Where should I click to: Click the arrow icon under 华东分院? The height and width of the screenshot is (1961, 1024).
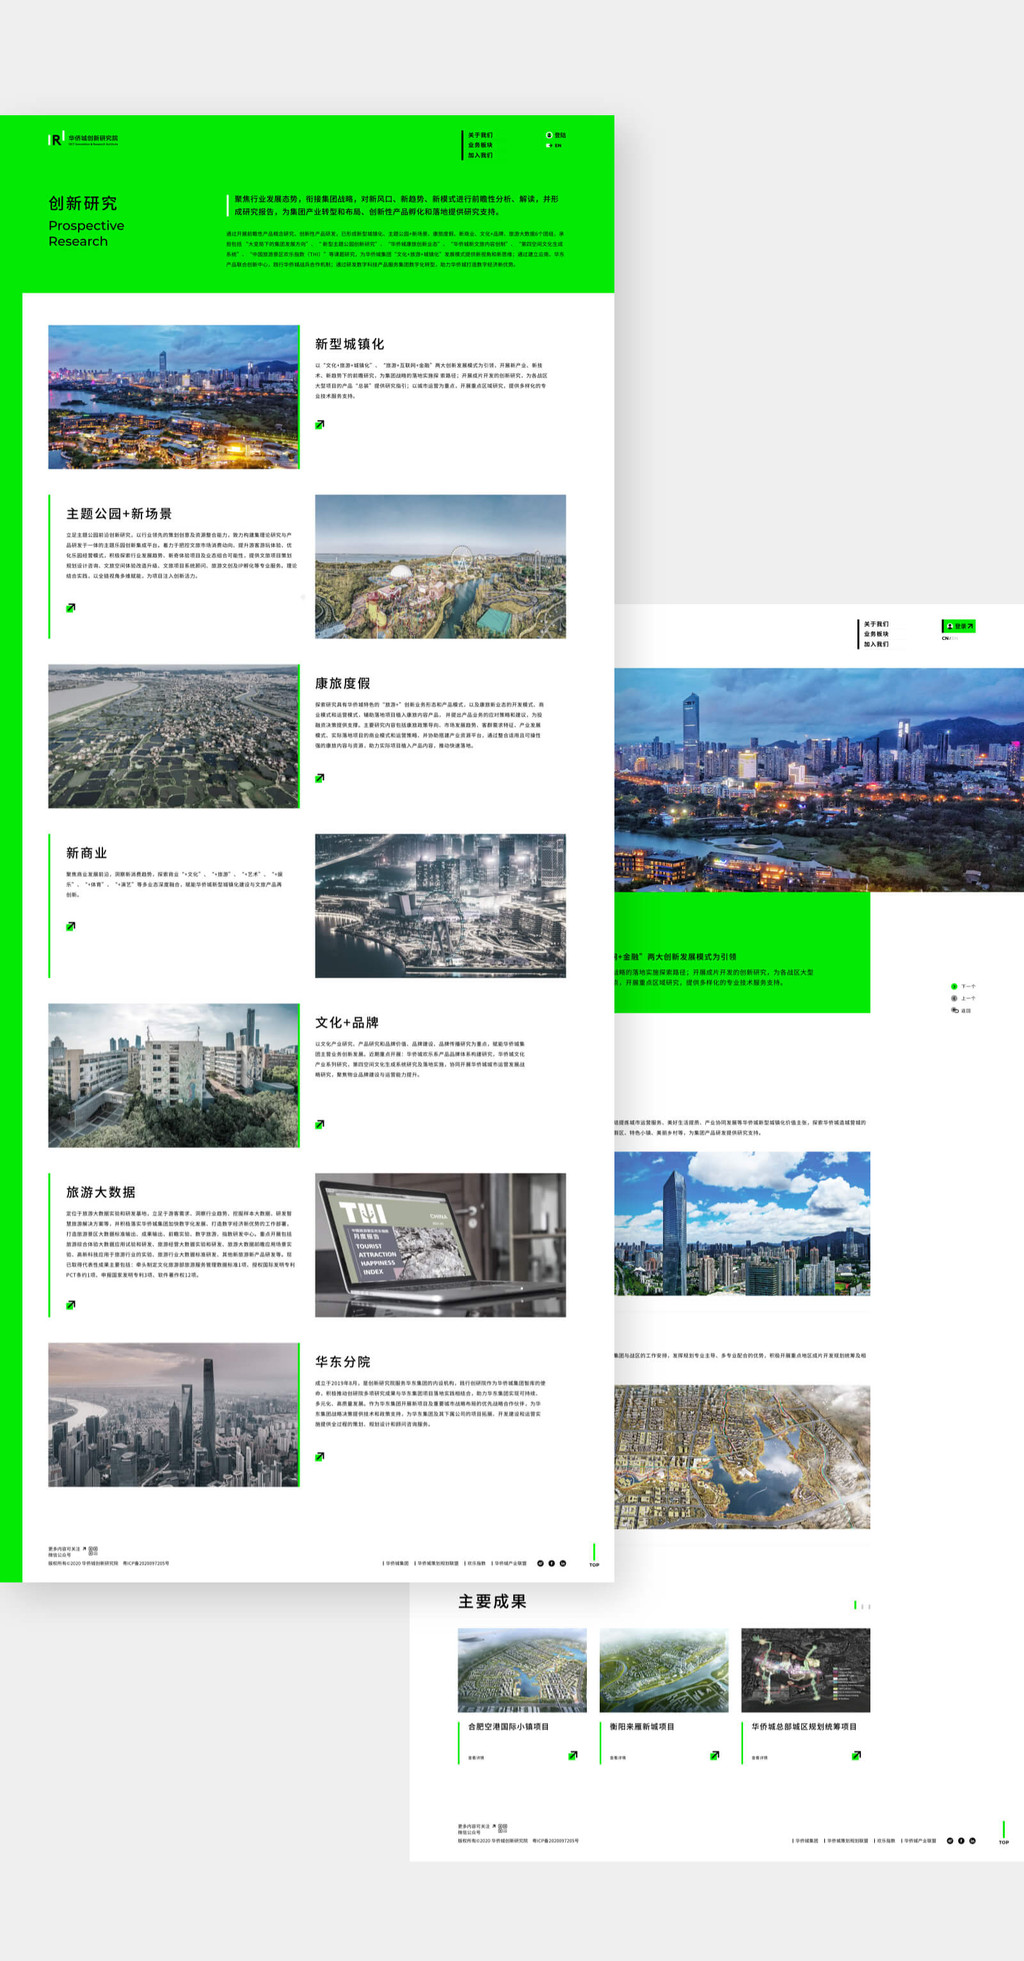coord(320,1457)
